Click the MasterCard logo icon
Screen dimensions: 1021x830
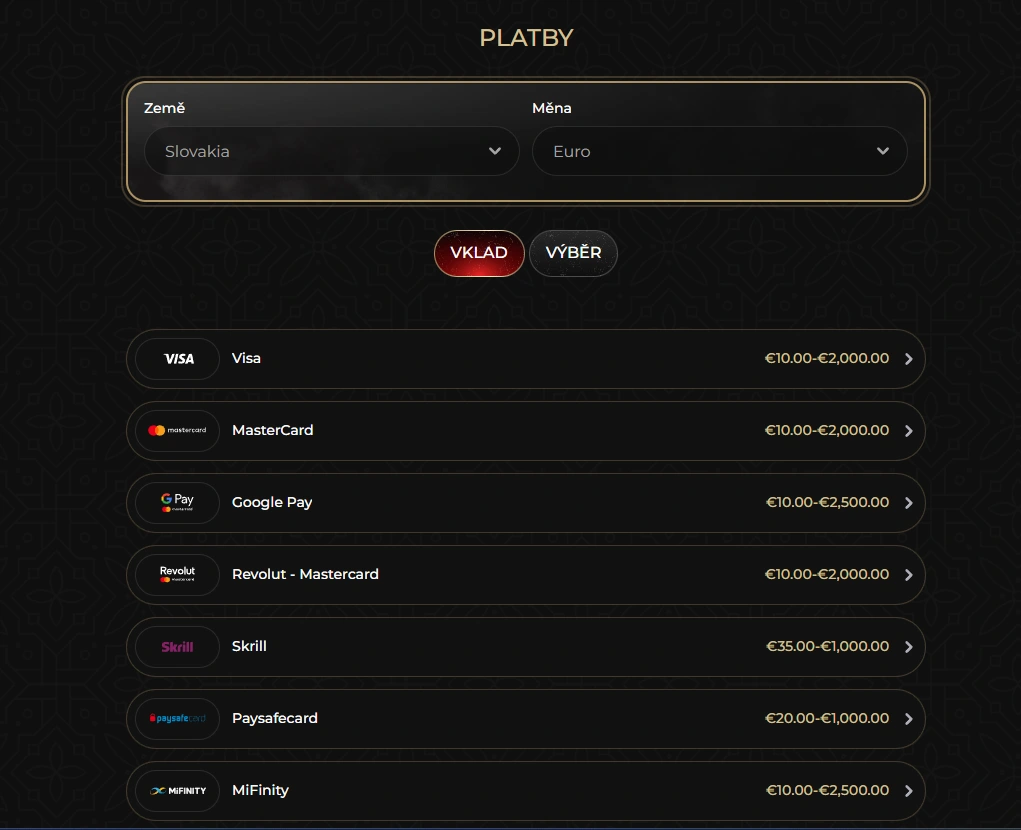(178, 431)
